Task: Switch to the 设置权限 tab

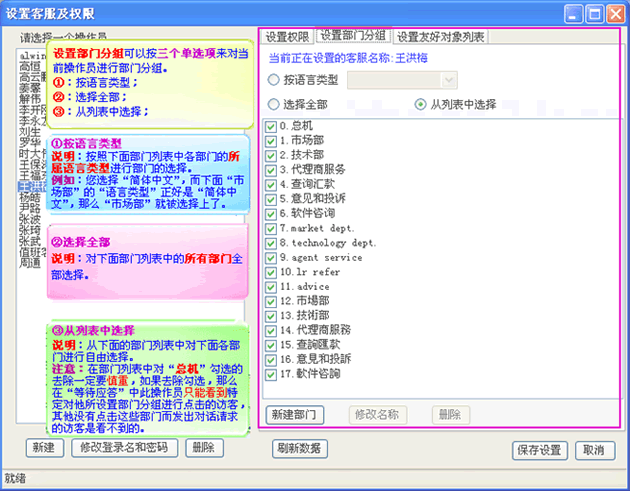Action: 287,37
